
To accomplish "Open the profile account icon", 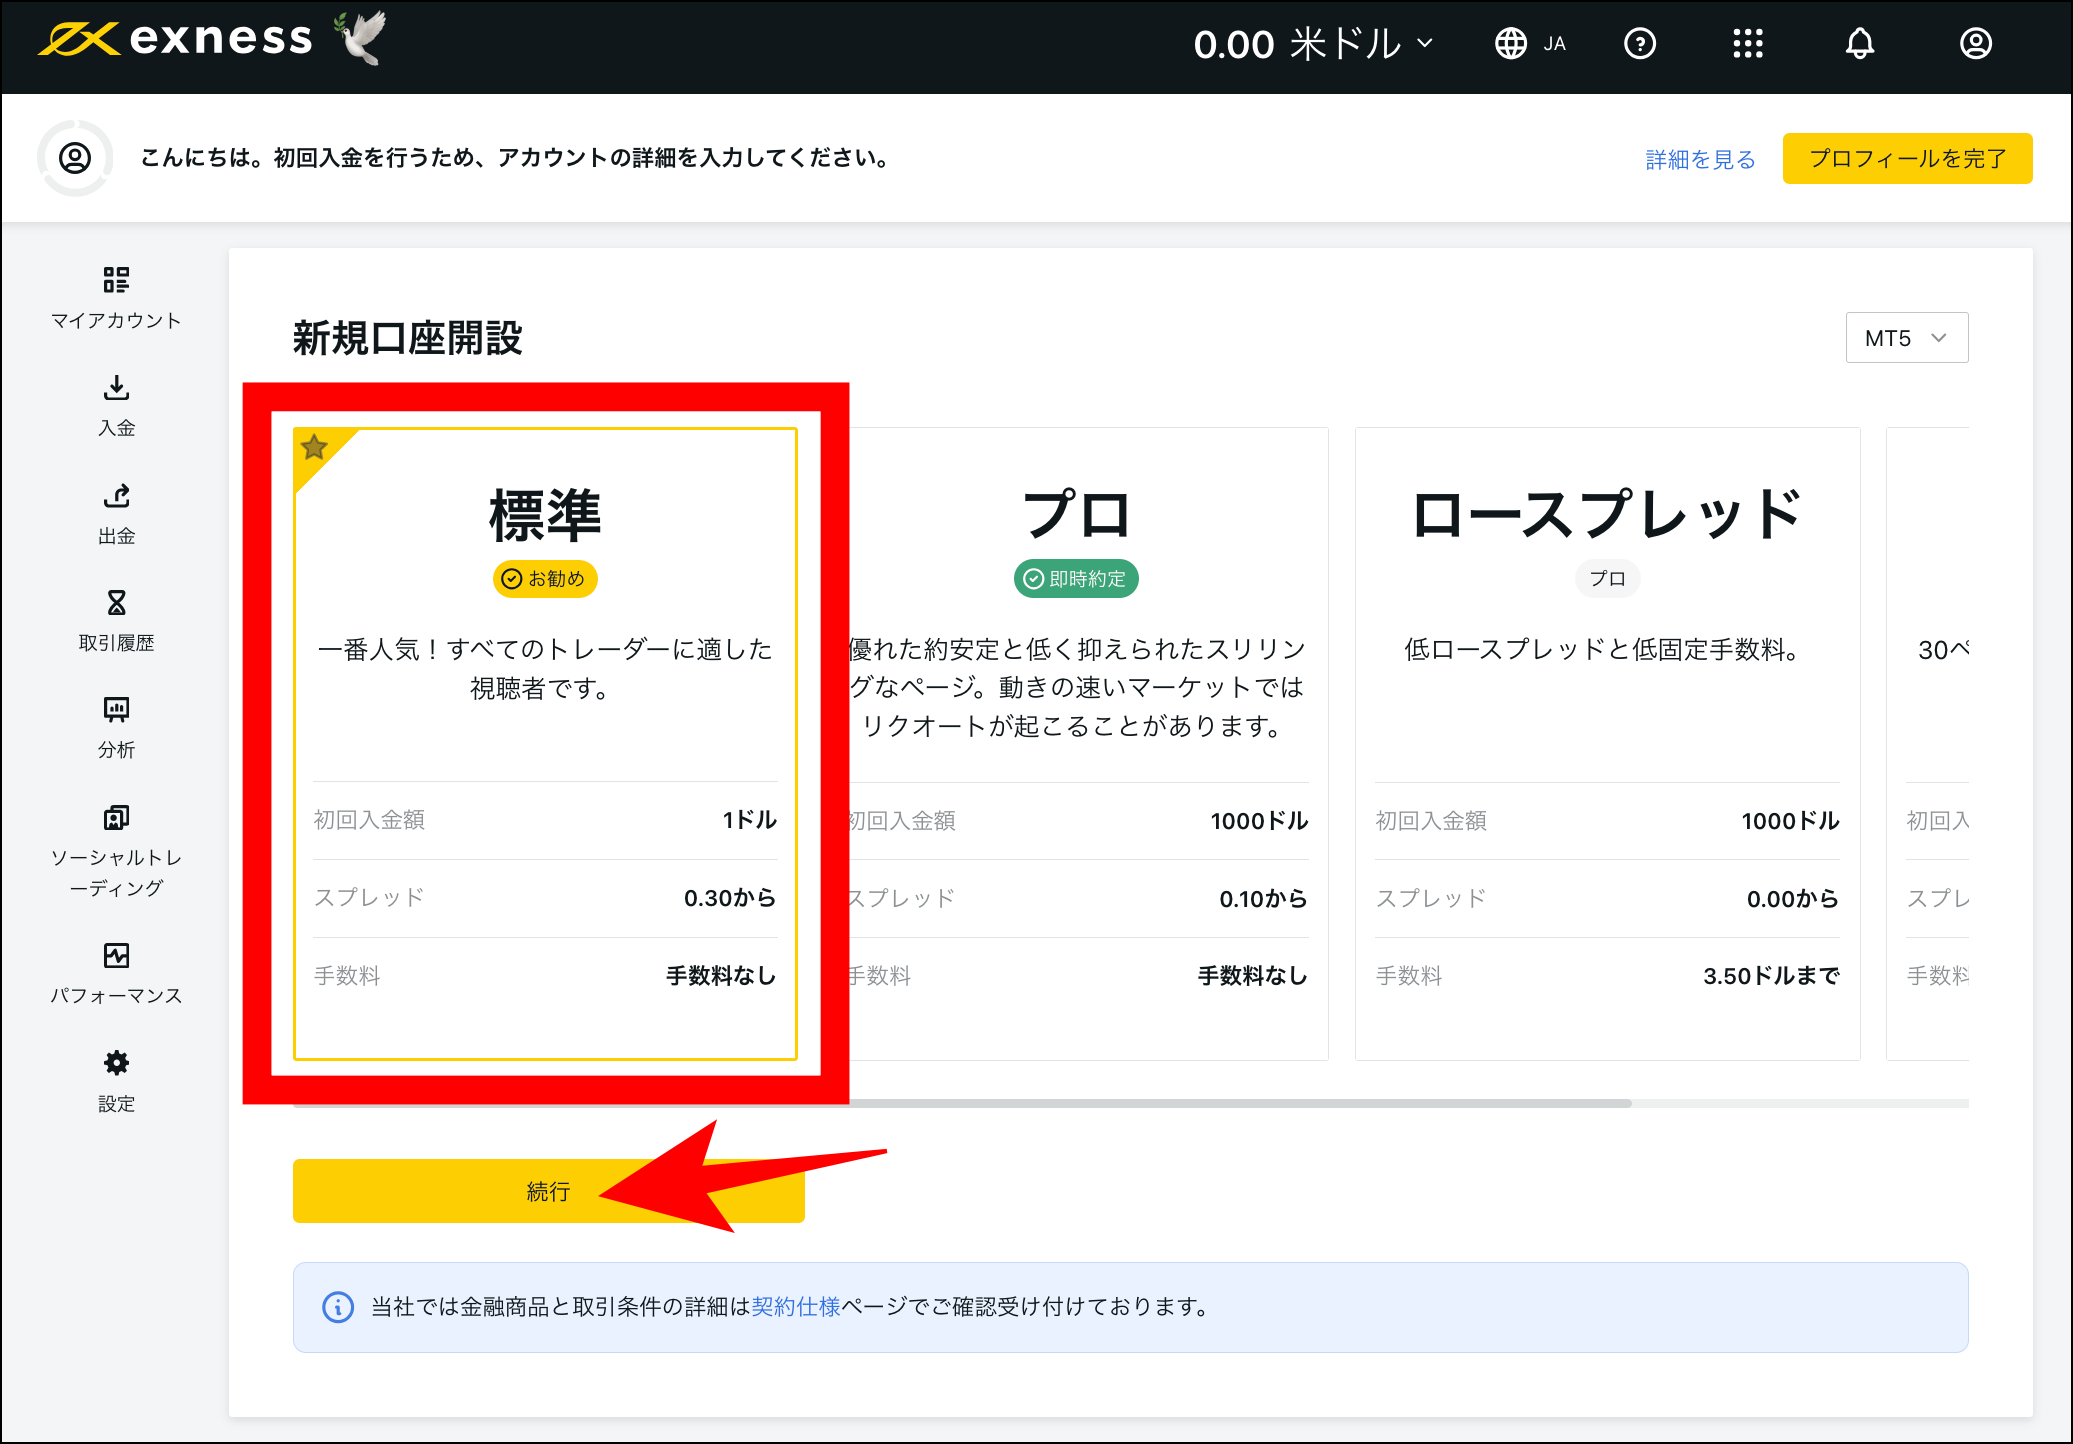I will pyautogui.click(x=1976, y=43).
